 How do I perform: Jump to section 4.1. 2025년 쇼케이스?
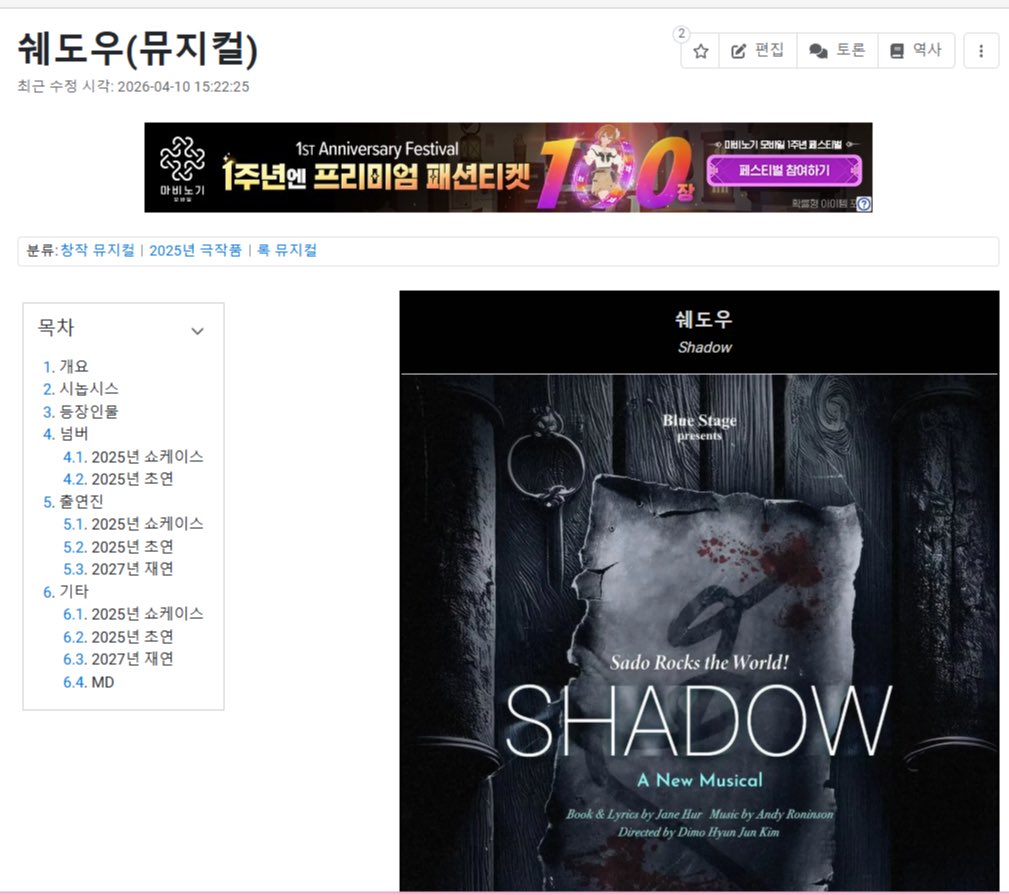coord(133,457)
